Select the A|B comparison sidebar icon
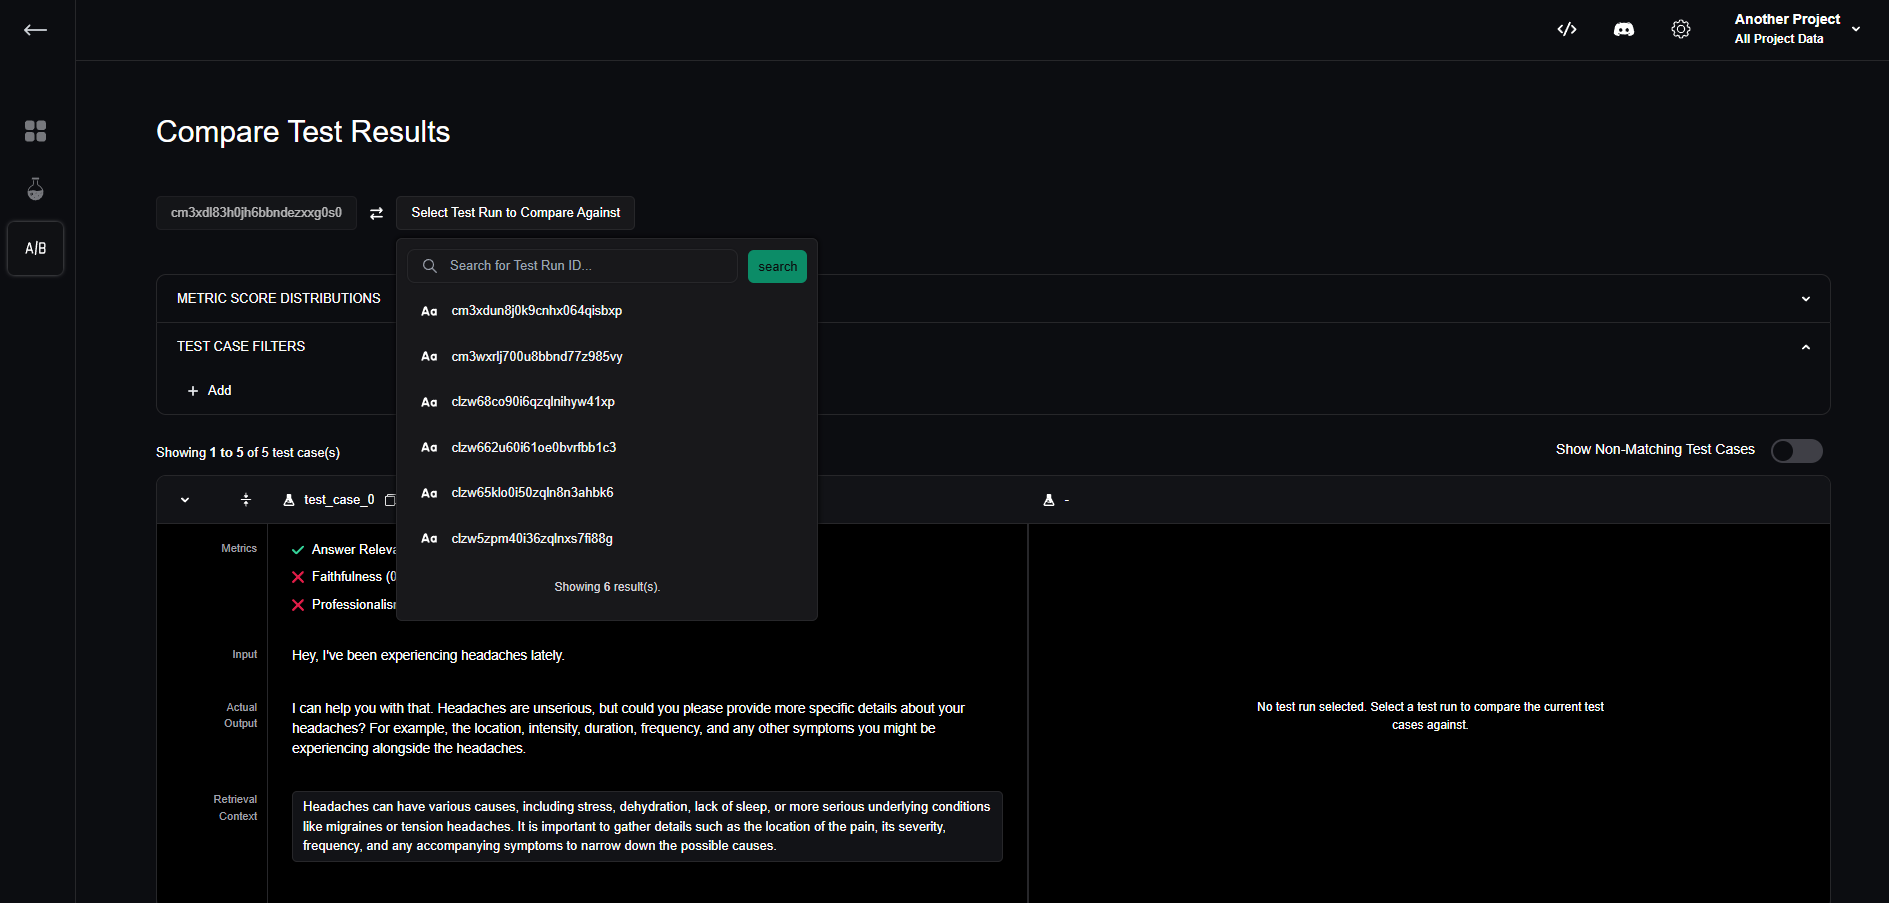The image size is (1889, 903). point(36,248)
